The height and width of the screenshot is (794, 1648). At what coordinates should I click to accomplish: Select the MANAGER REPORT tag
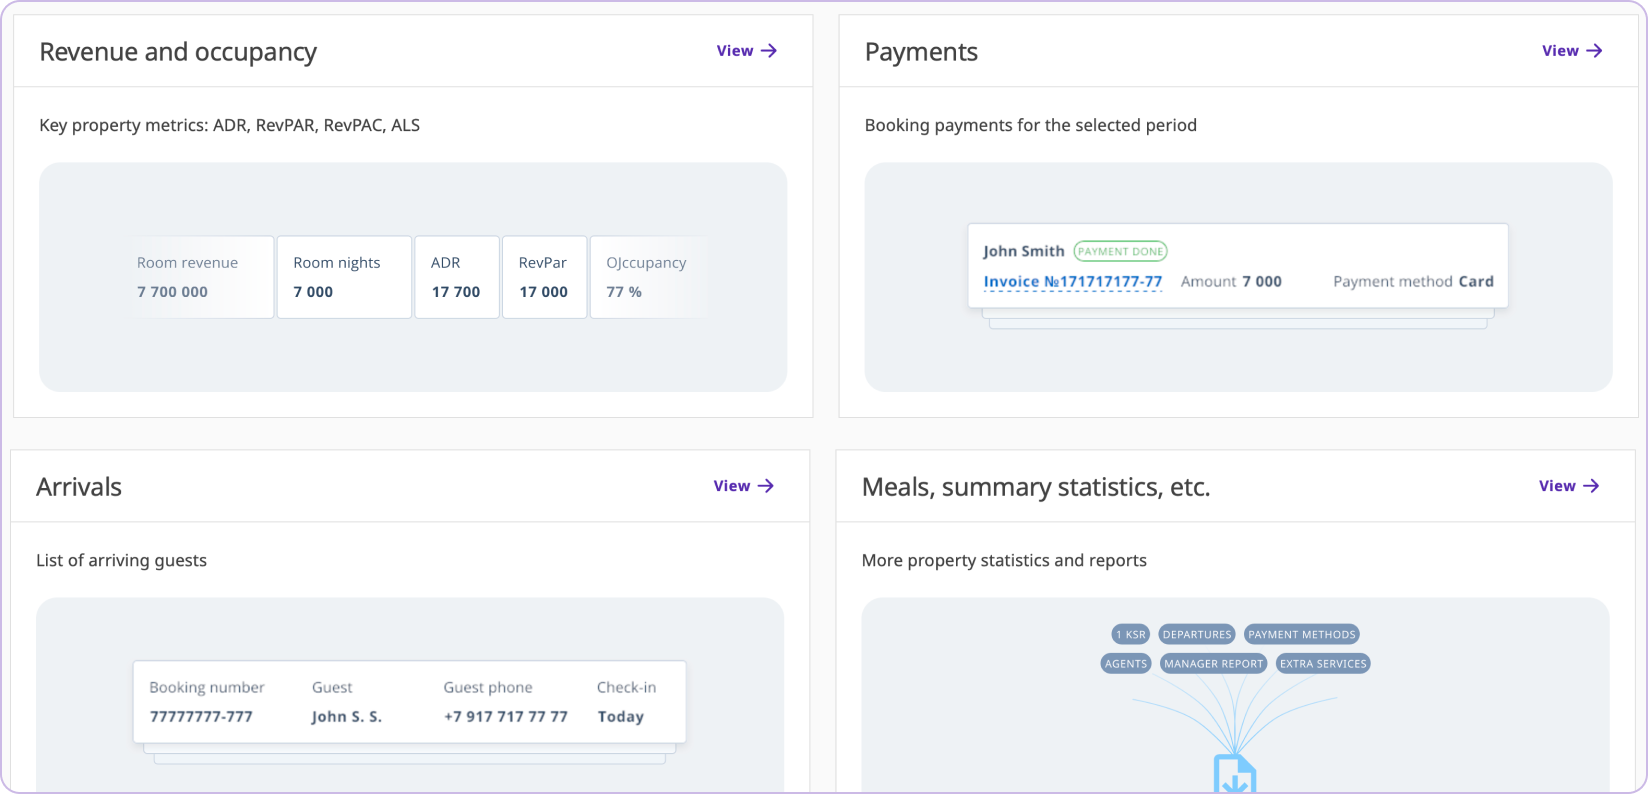(1214, 664)
